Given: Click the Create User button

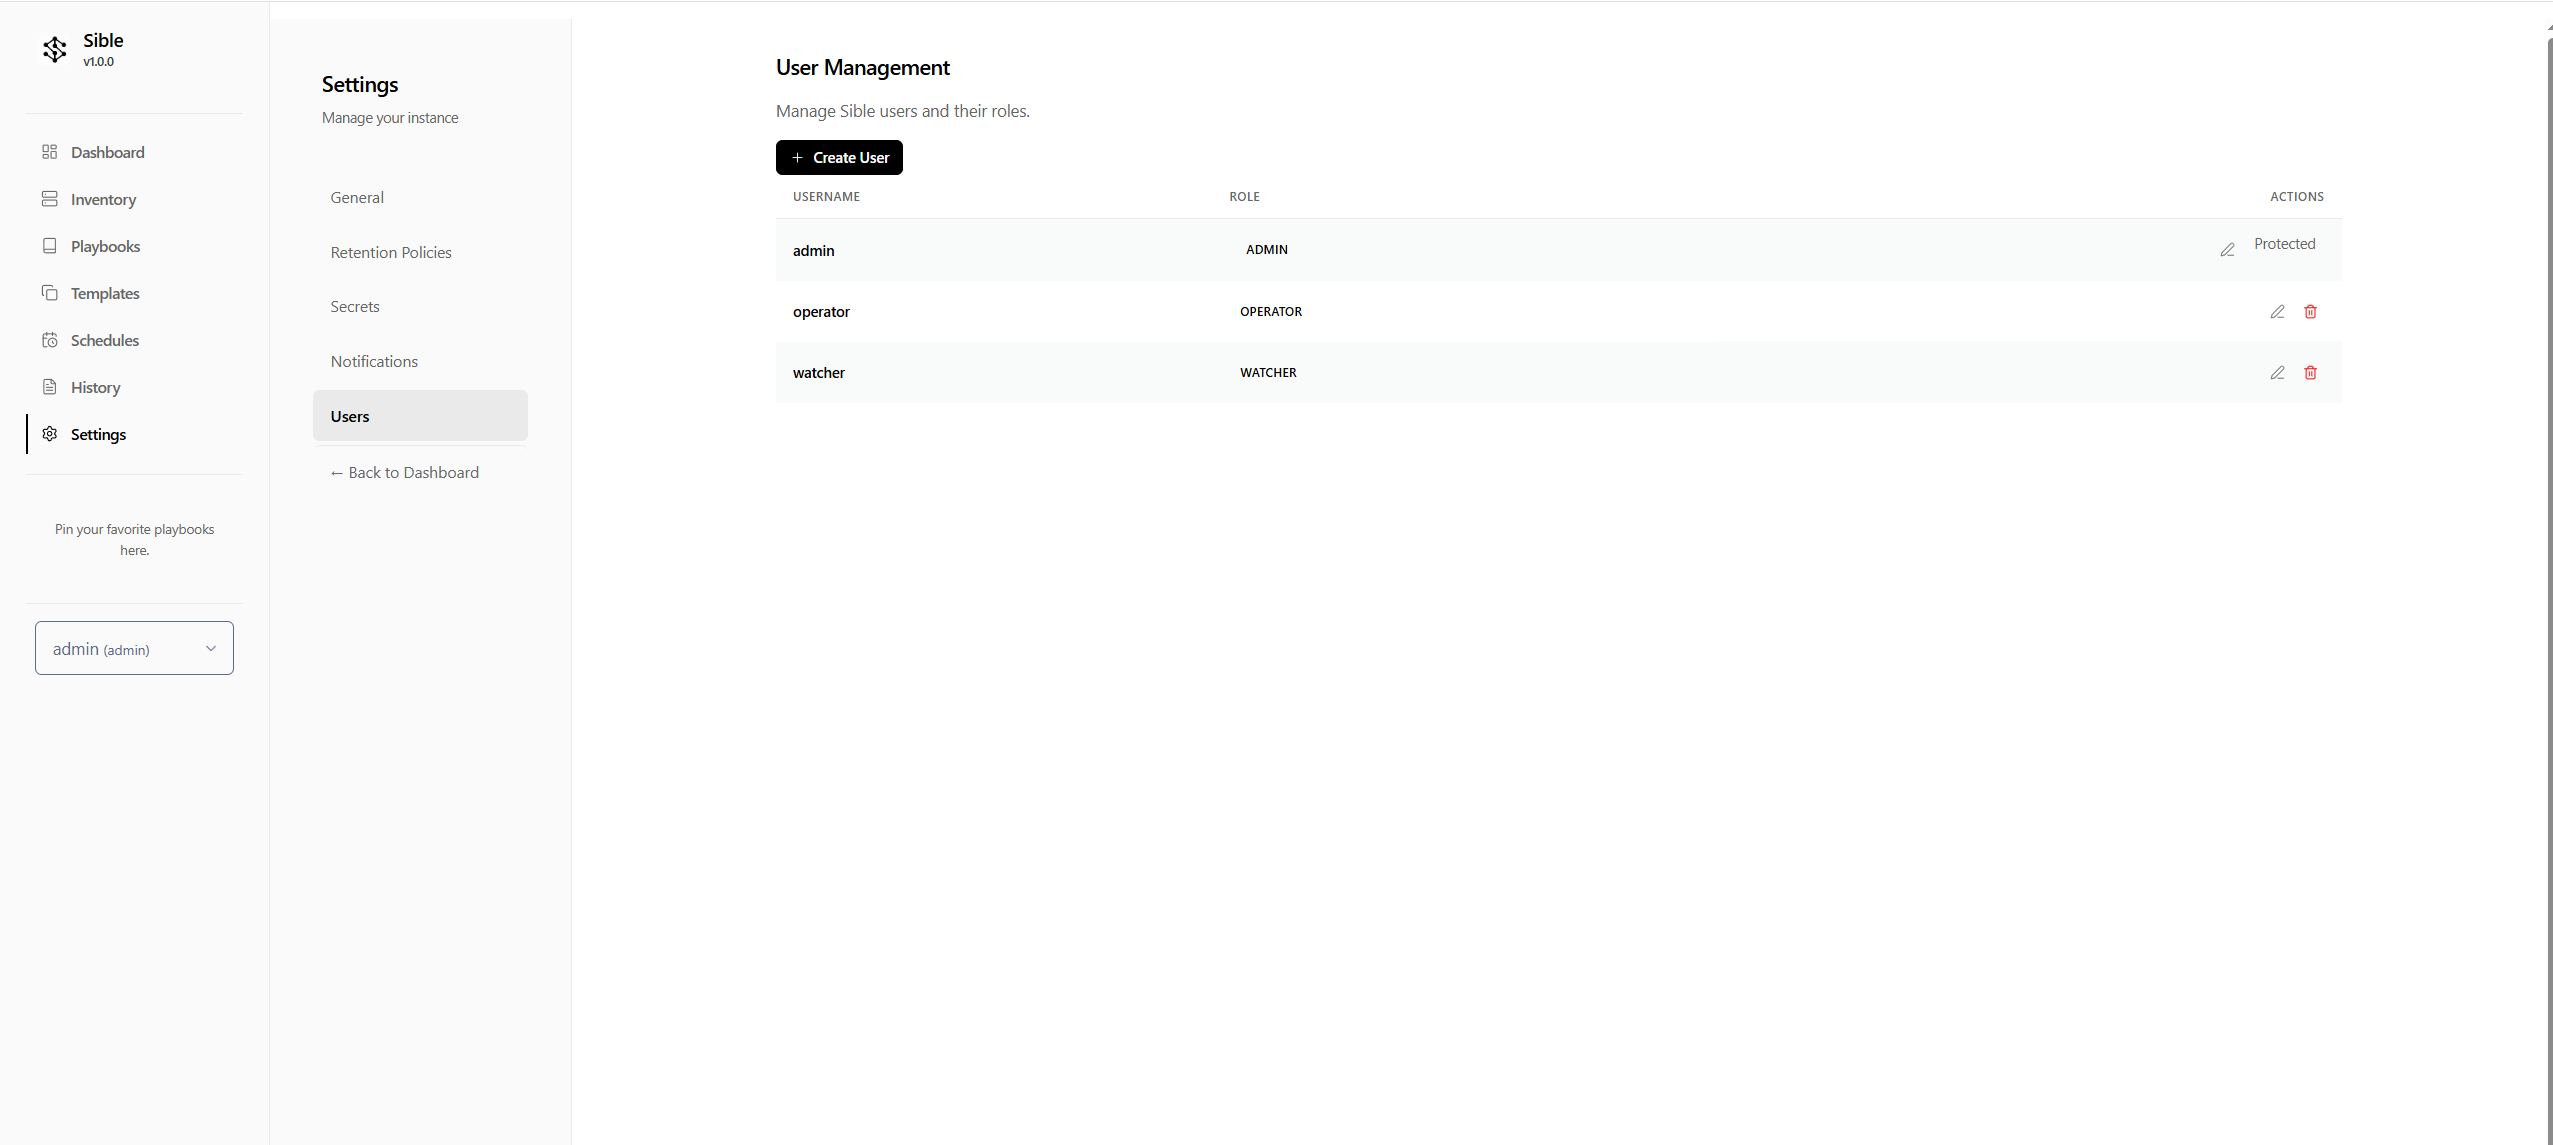Looking at the screenshot, I should coord(838,157).
